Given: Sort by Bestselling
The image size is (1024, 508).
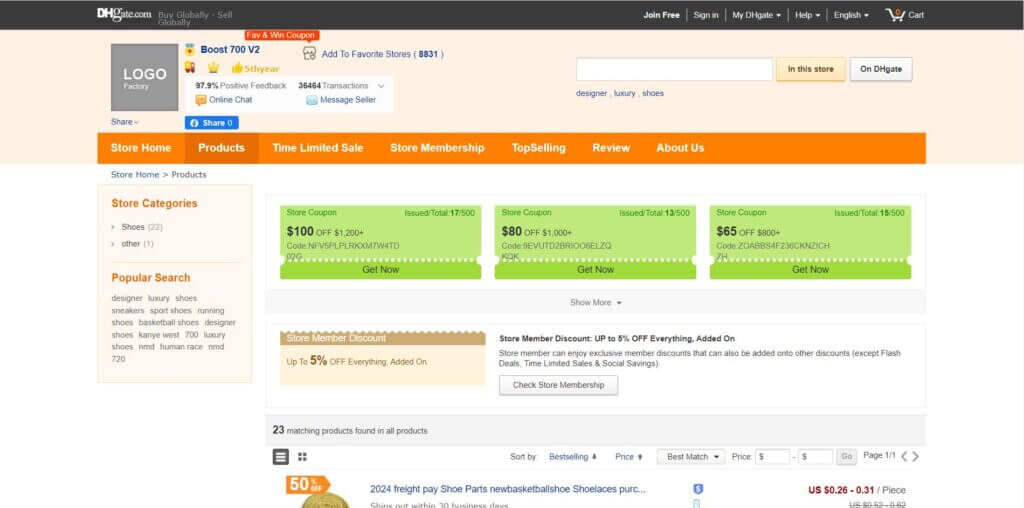Looking at the screenshot, I should pyautogui.click(x=573, y=457).
